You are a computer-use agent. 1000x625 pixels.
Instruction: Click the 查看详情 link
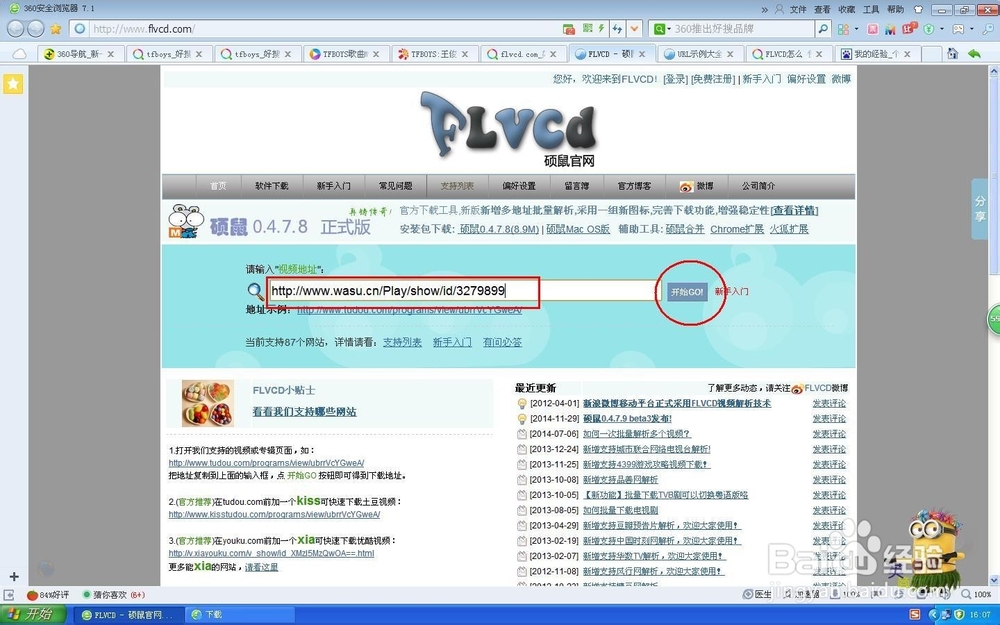click(794, 210)
